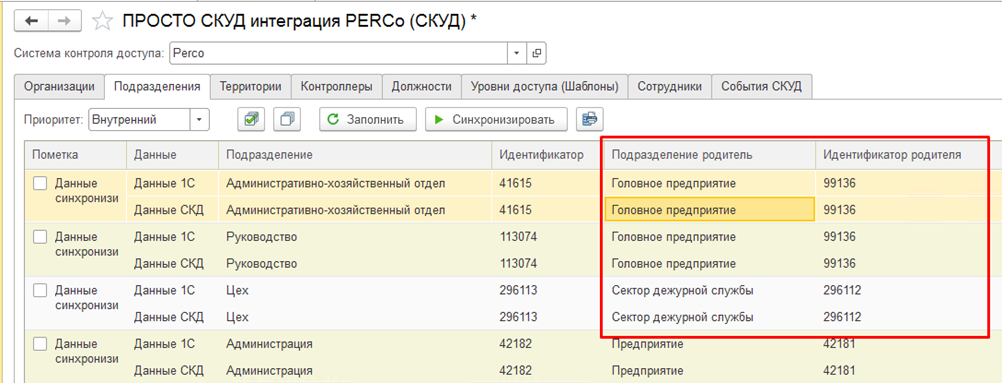Open the Сотрудники tab
This screenshot has height=383, width=1002.
point(670,86)
